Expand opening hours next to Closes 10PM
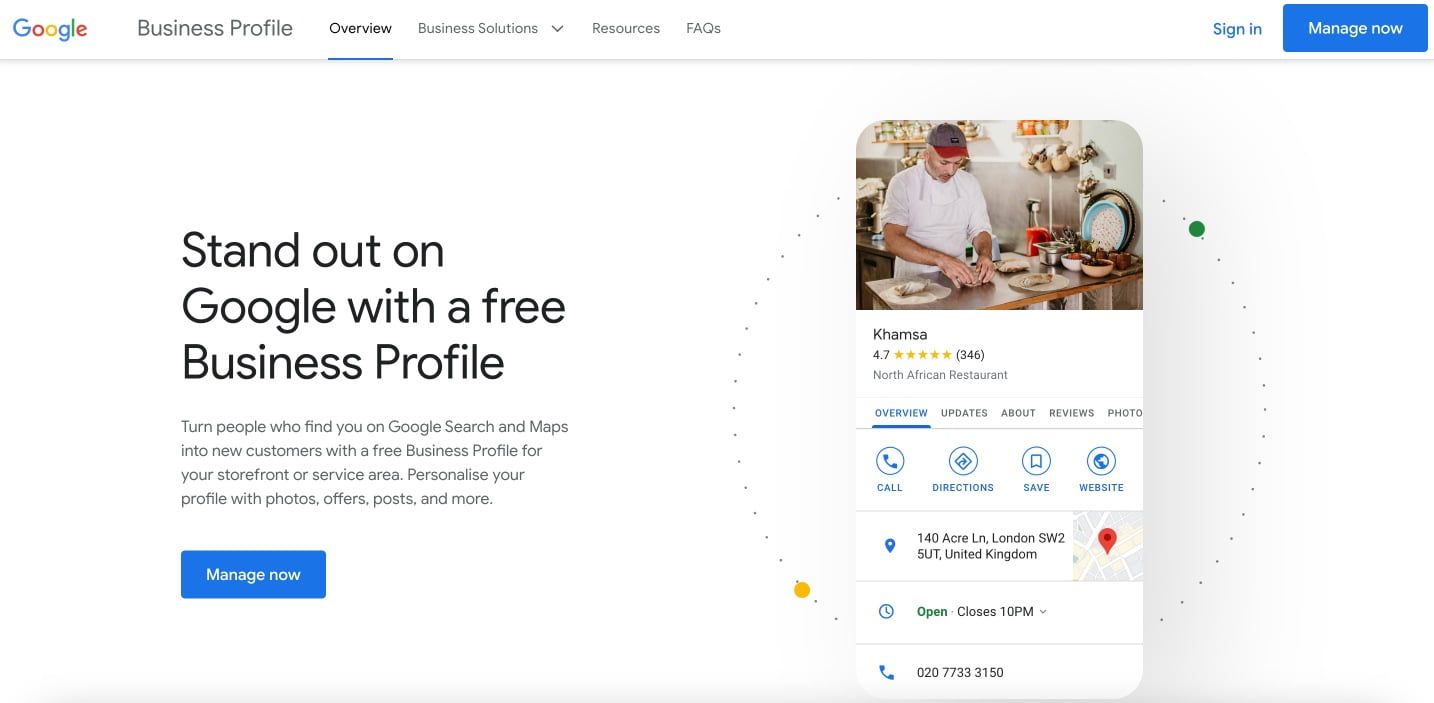 tap(1043, 612)
